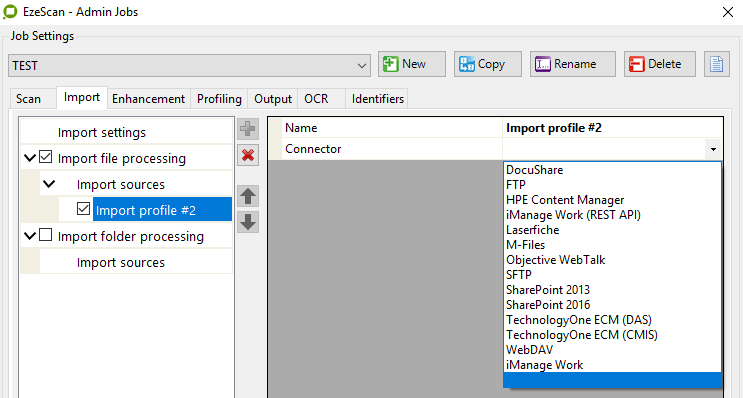Toggle the Import file processing checkbox
743x398 pixels.
pyautogui.click(x=45, y=157)
